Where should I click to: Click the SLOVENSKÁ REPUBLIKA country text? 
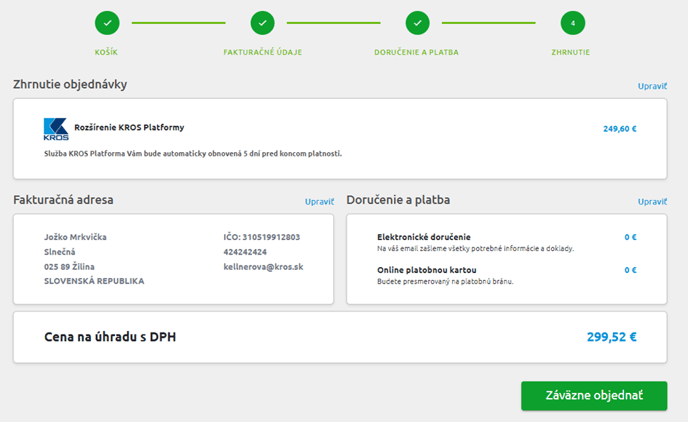(94, 281)
